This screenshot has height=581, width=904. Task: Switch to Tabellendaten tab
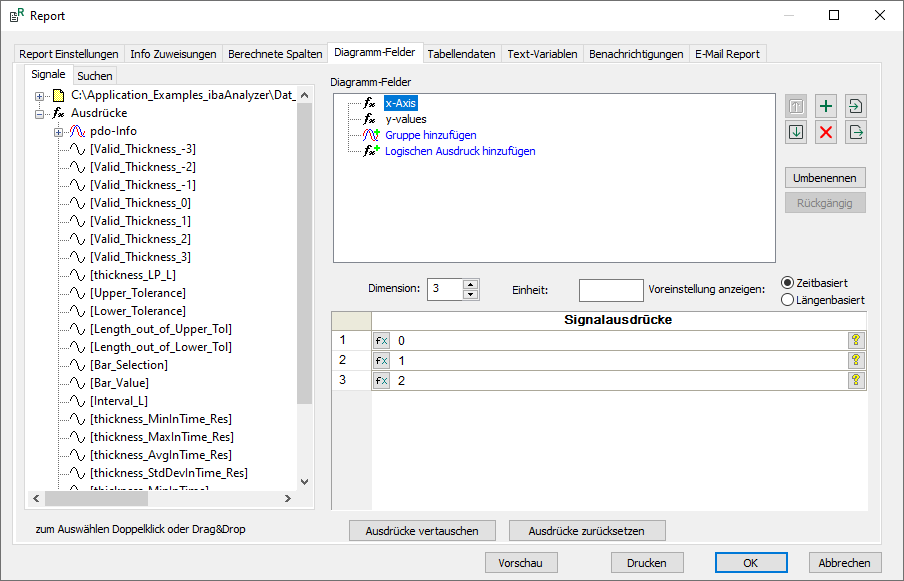click(461, 54)
